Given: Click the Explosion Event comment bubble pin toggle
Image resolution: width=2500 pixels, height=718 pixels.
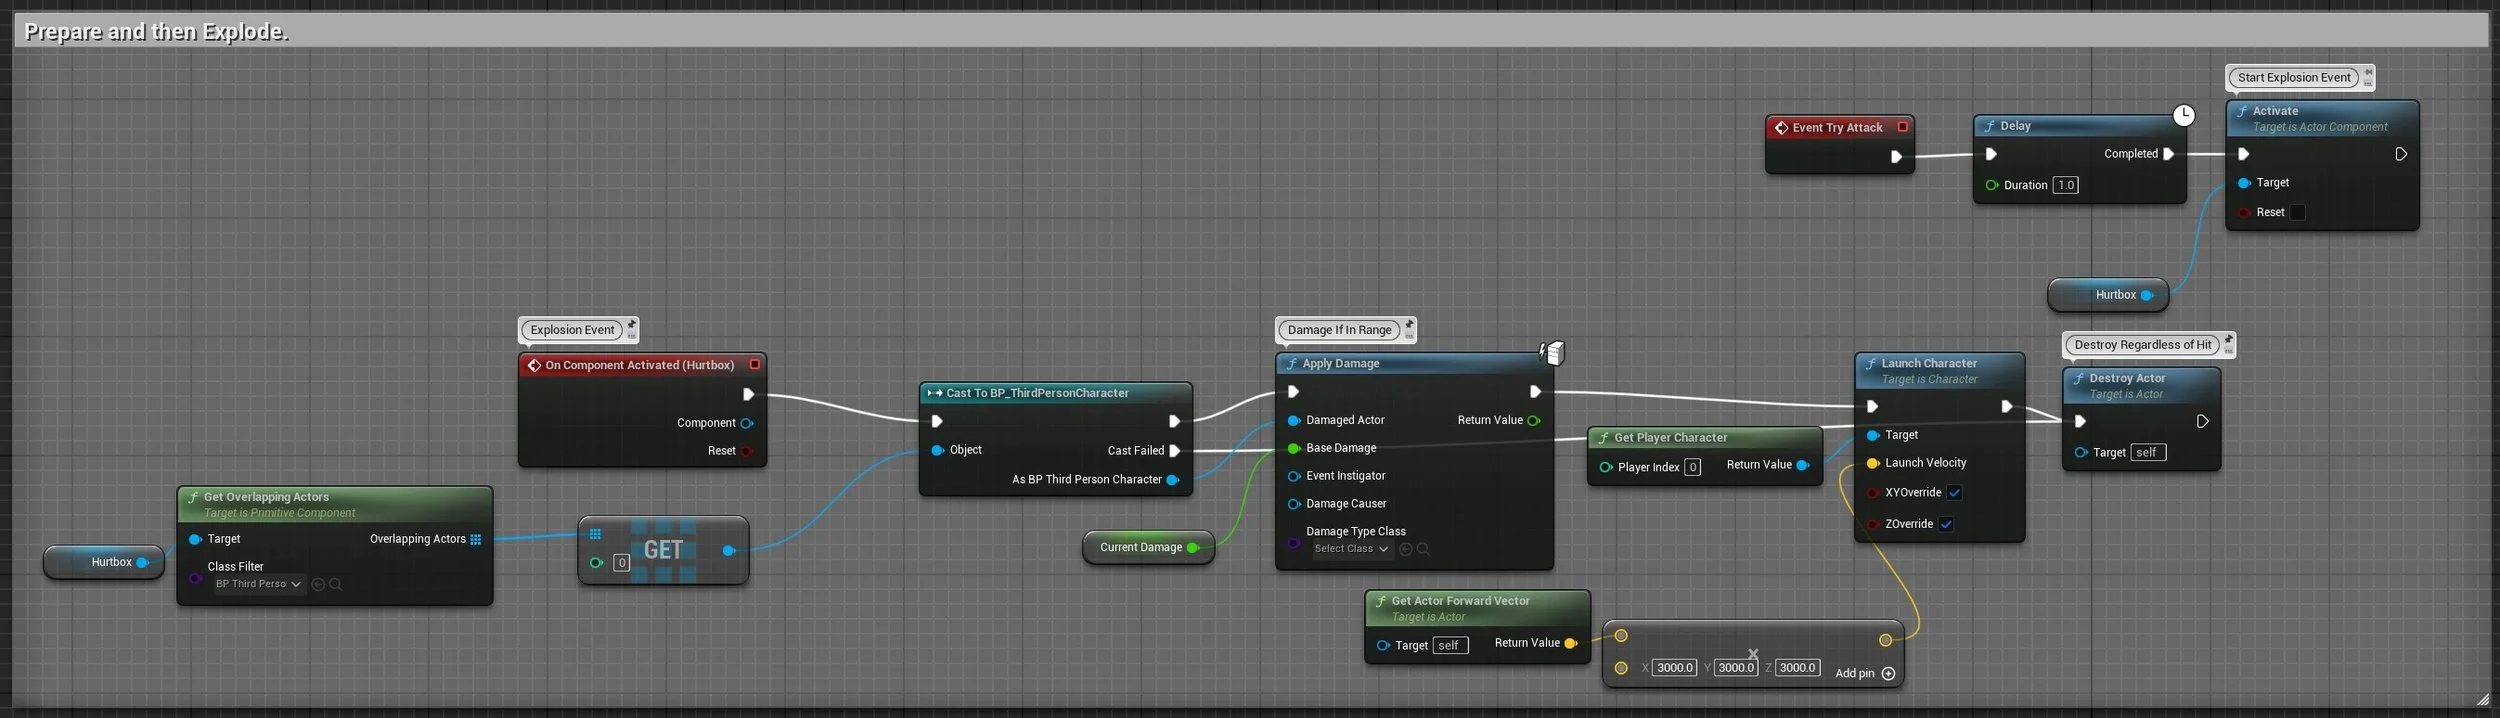Looking at the screenshot, I should [x=631, y=324].
